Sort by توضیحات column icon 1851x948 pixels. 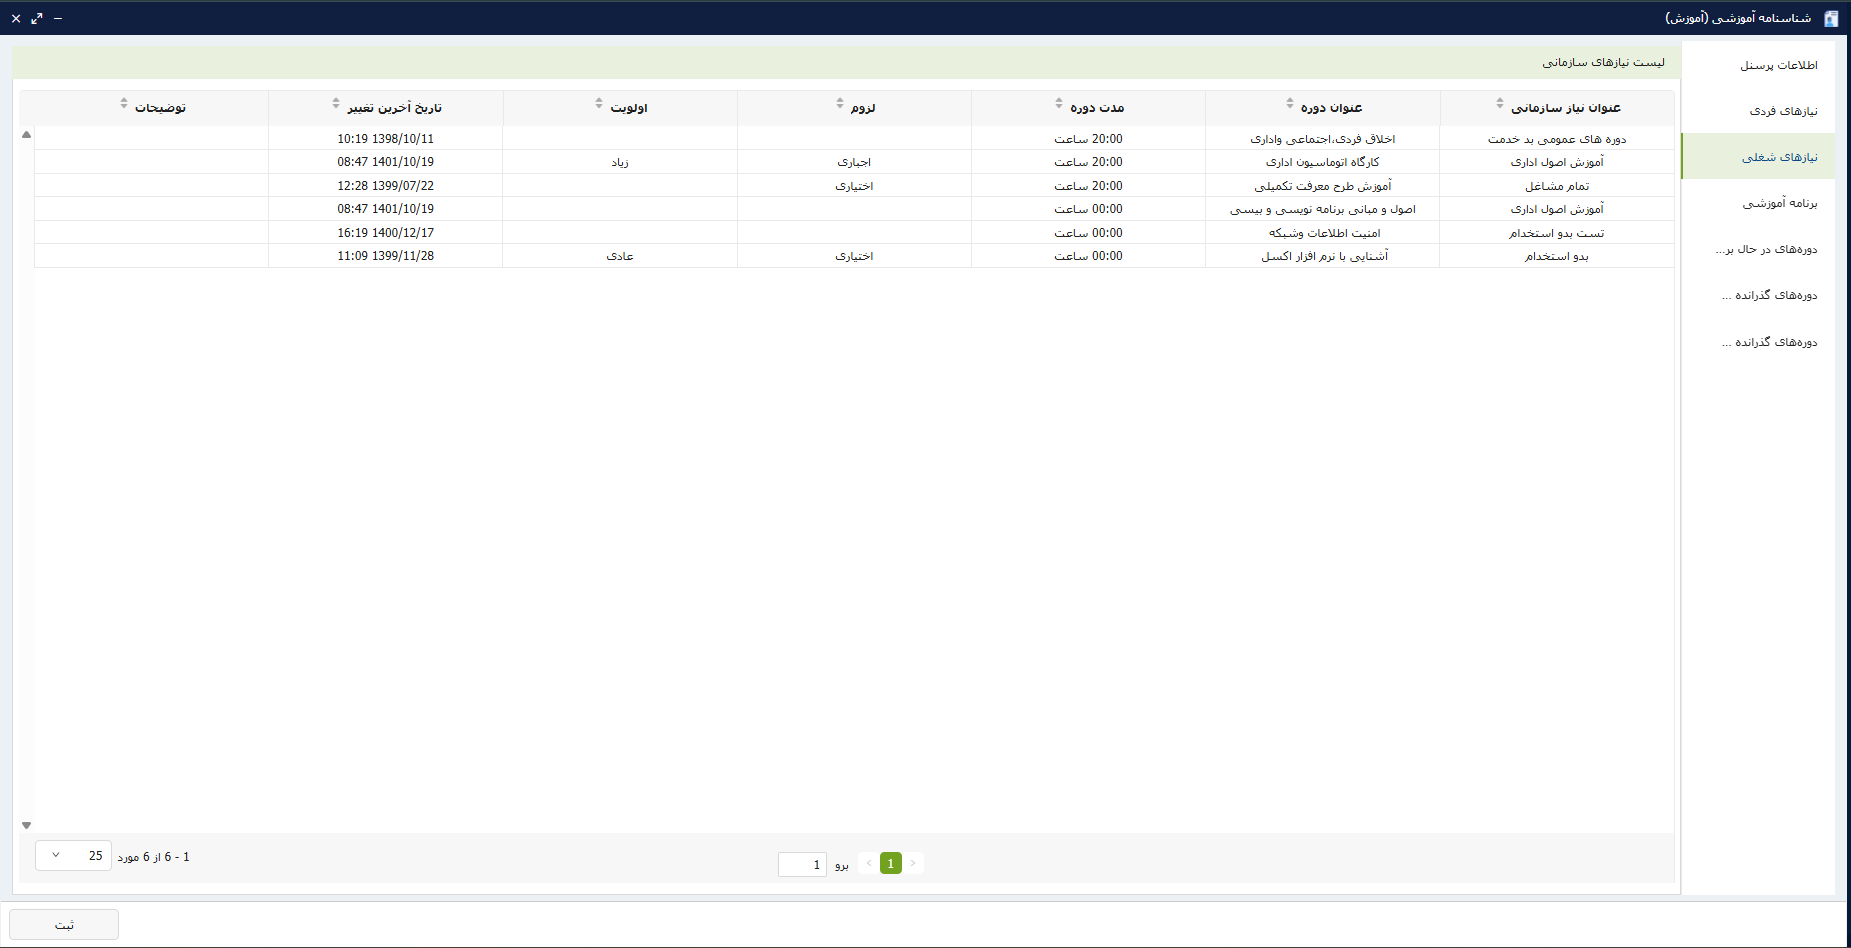point(124,104)
